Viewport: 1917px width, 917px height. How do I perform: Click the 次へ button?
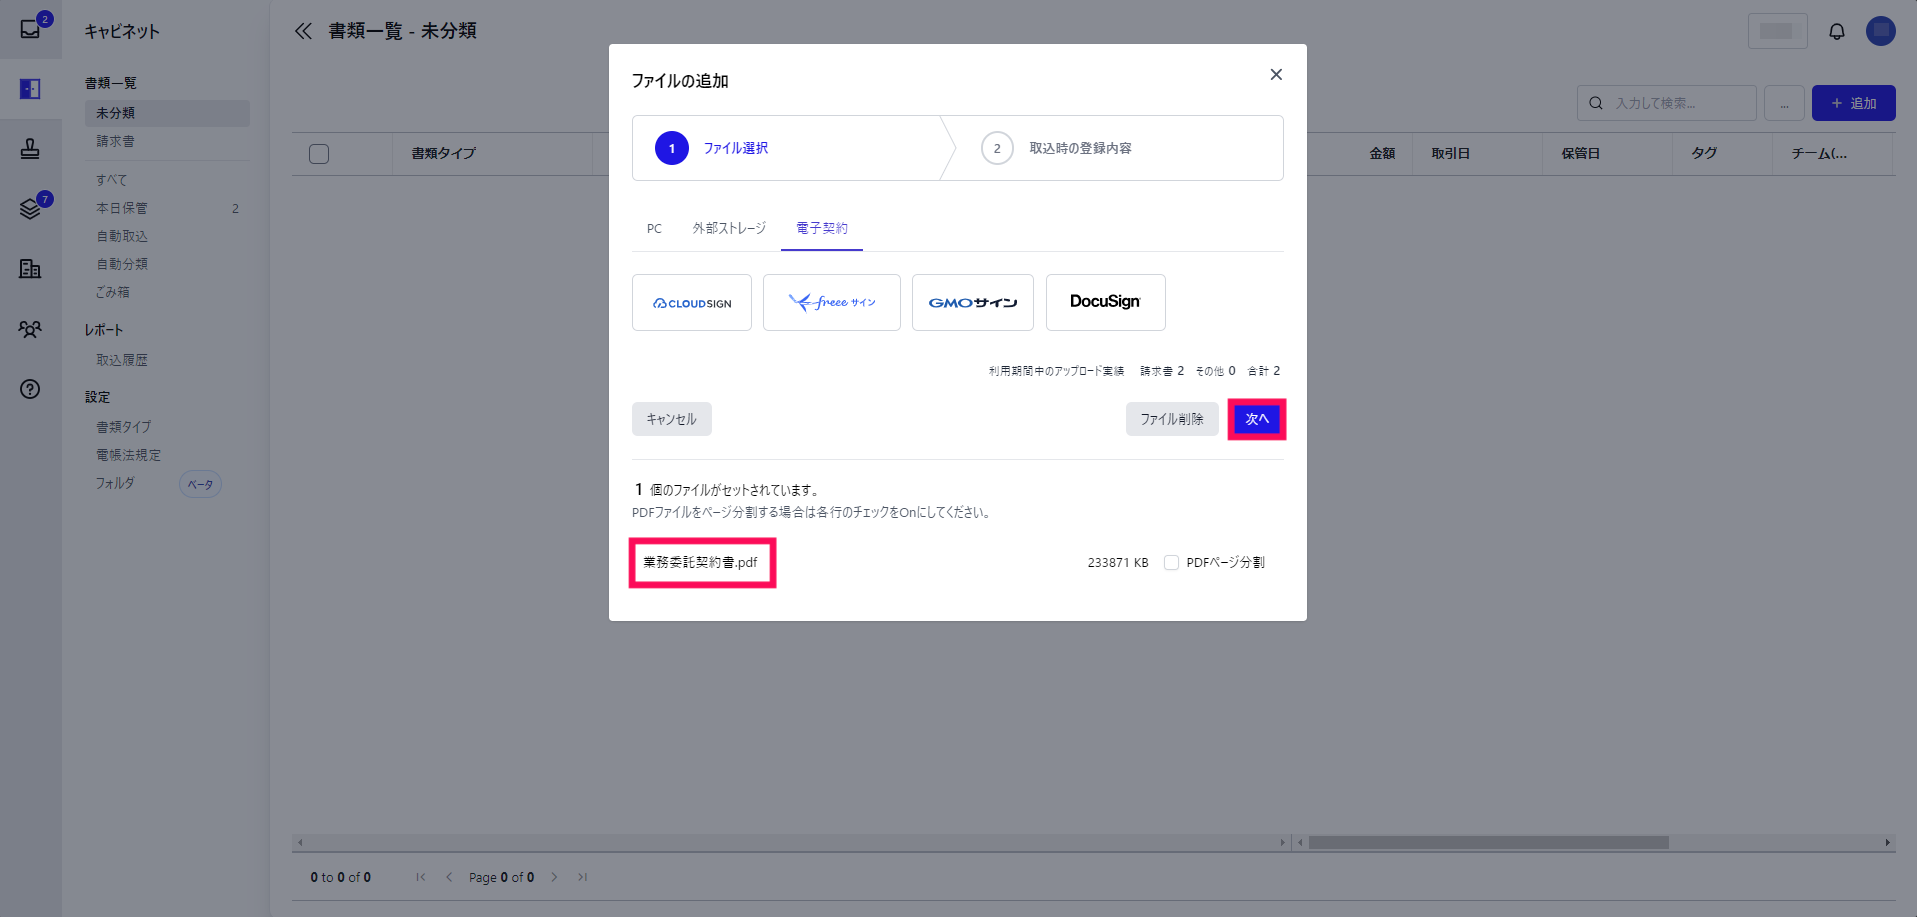click(x=1257, y=419)
